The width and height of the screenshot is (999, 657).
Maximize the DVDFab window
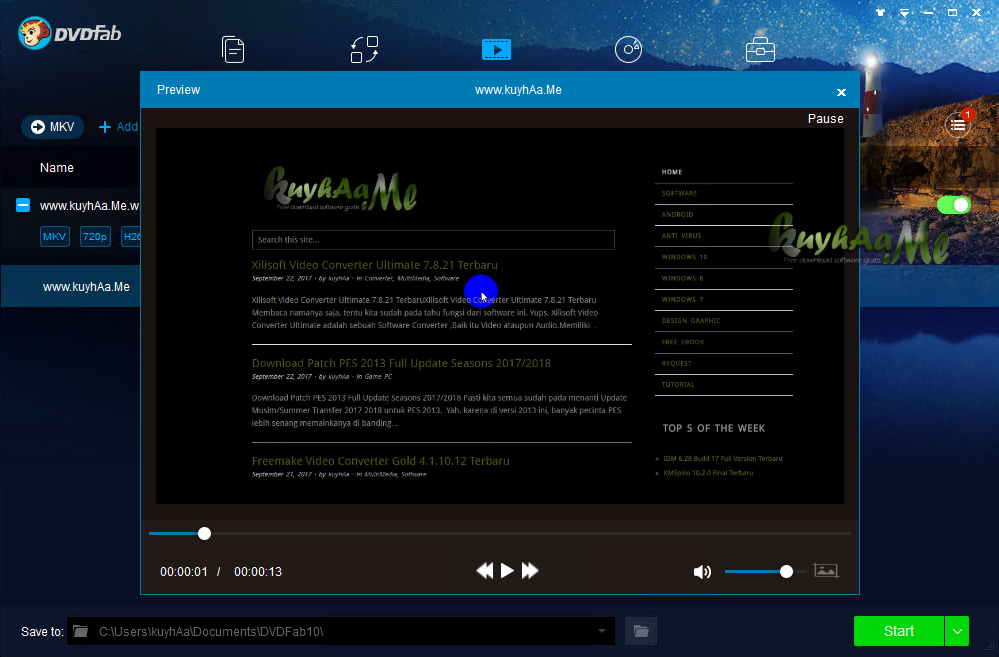(952, 12)
